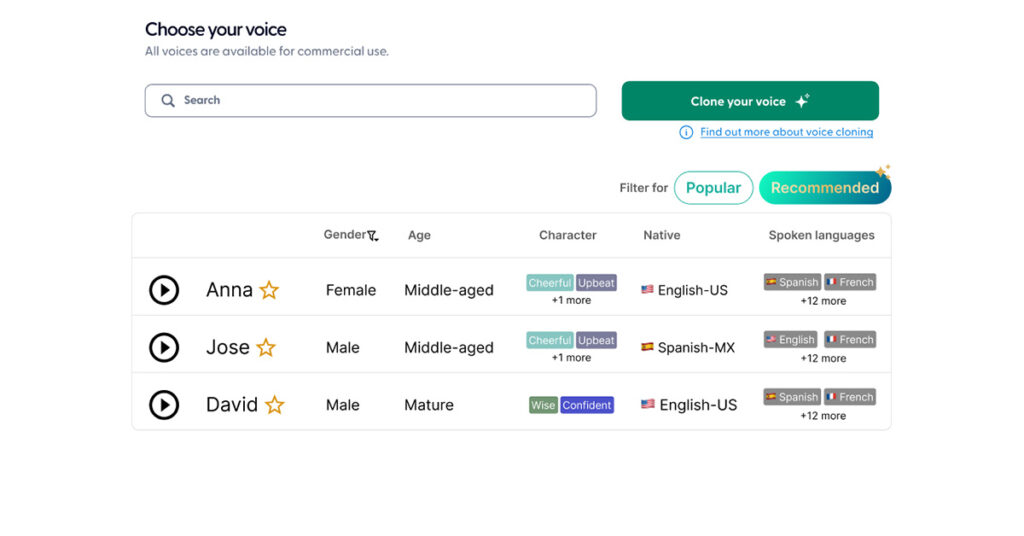The width and height of the screenshot is (1024, 536).
Task: Show David's '+12 more' languages
Action: tap(822, 415)
